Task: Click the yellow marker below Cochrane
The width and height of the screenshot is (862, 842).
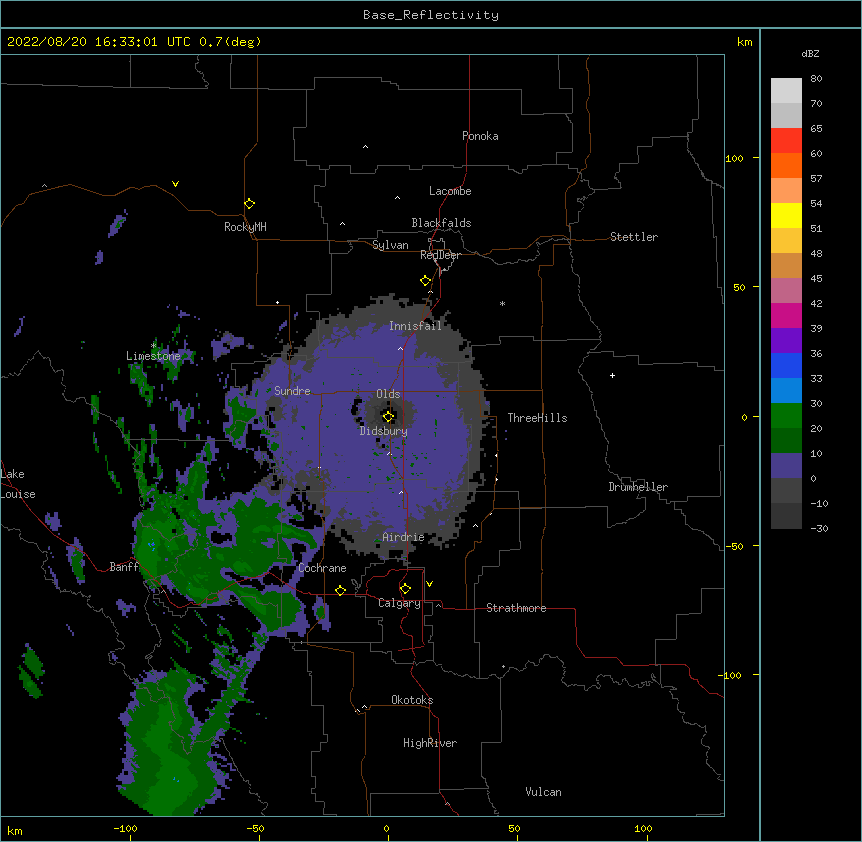Action: [x=340, y=590]
